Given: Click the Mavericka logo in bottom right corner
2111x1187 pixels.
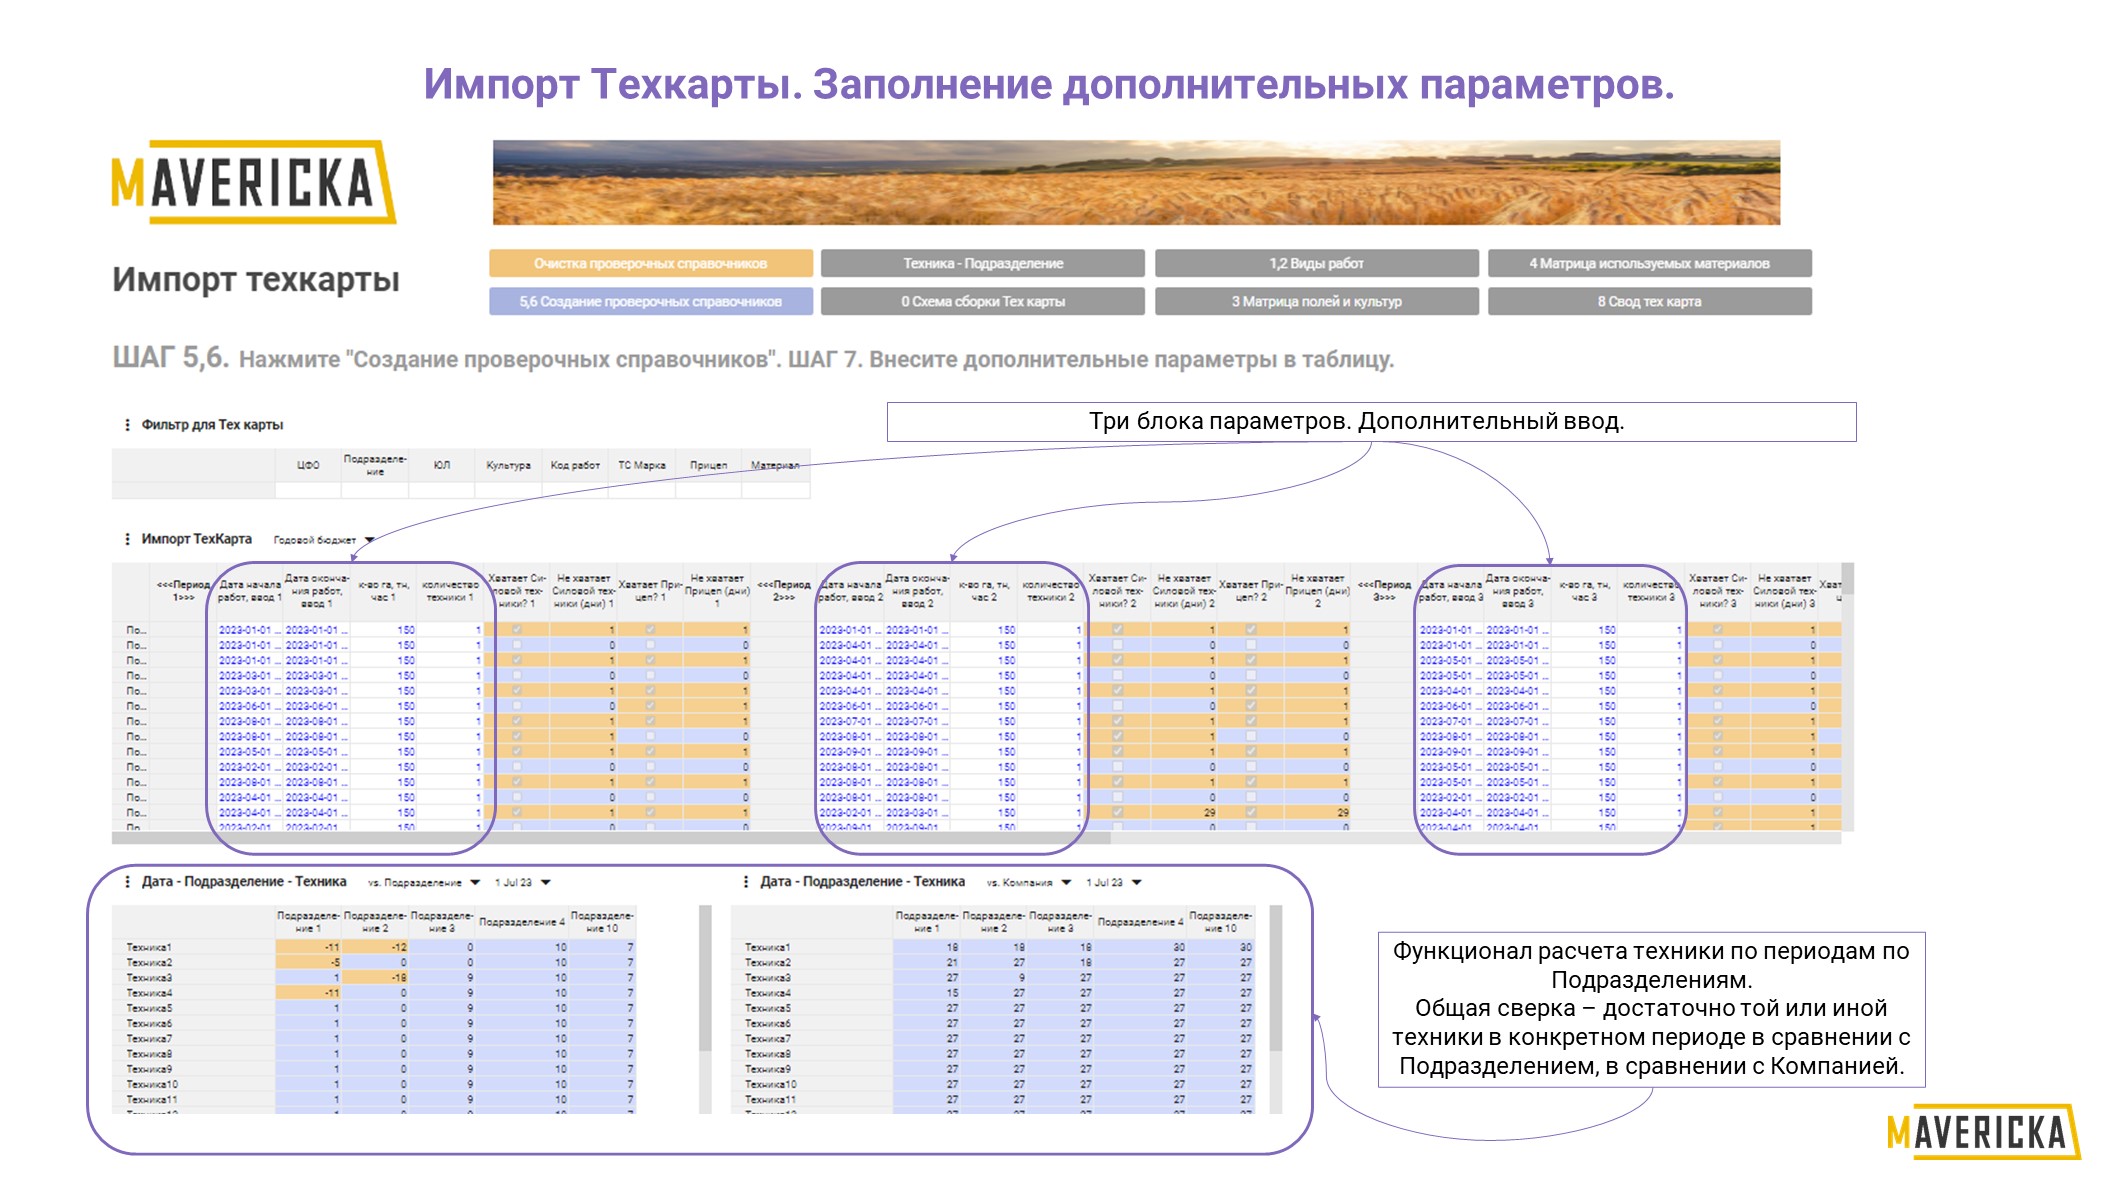Looking at the screenshot, I should tap(1984, 1131).
